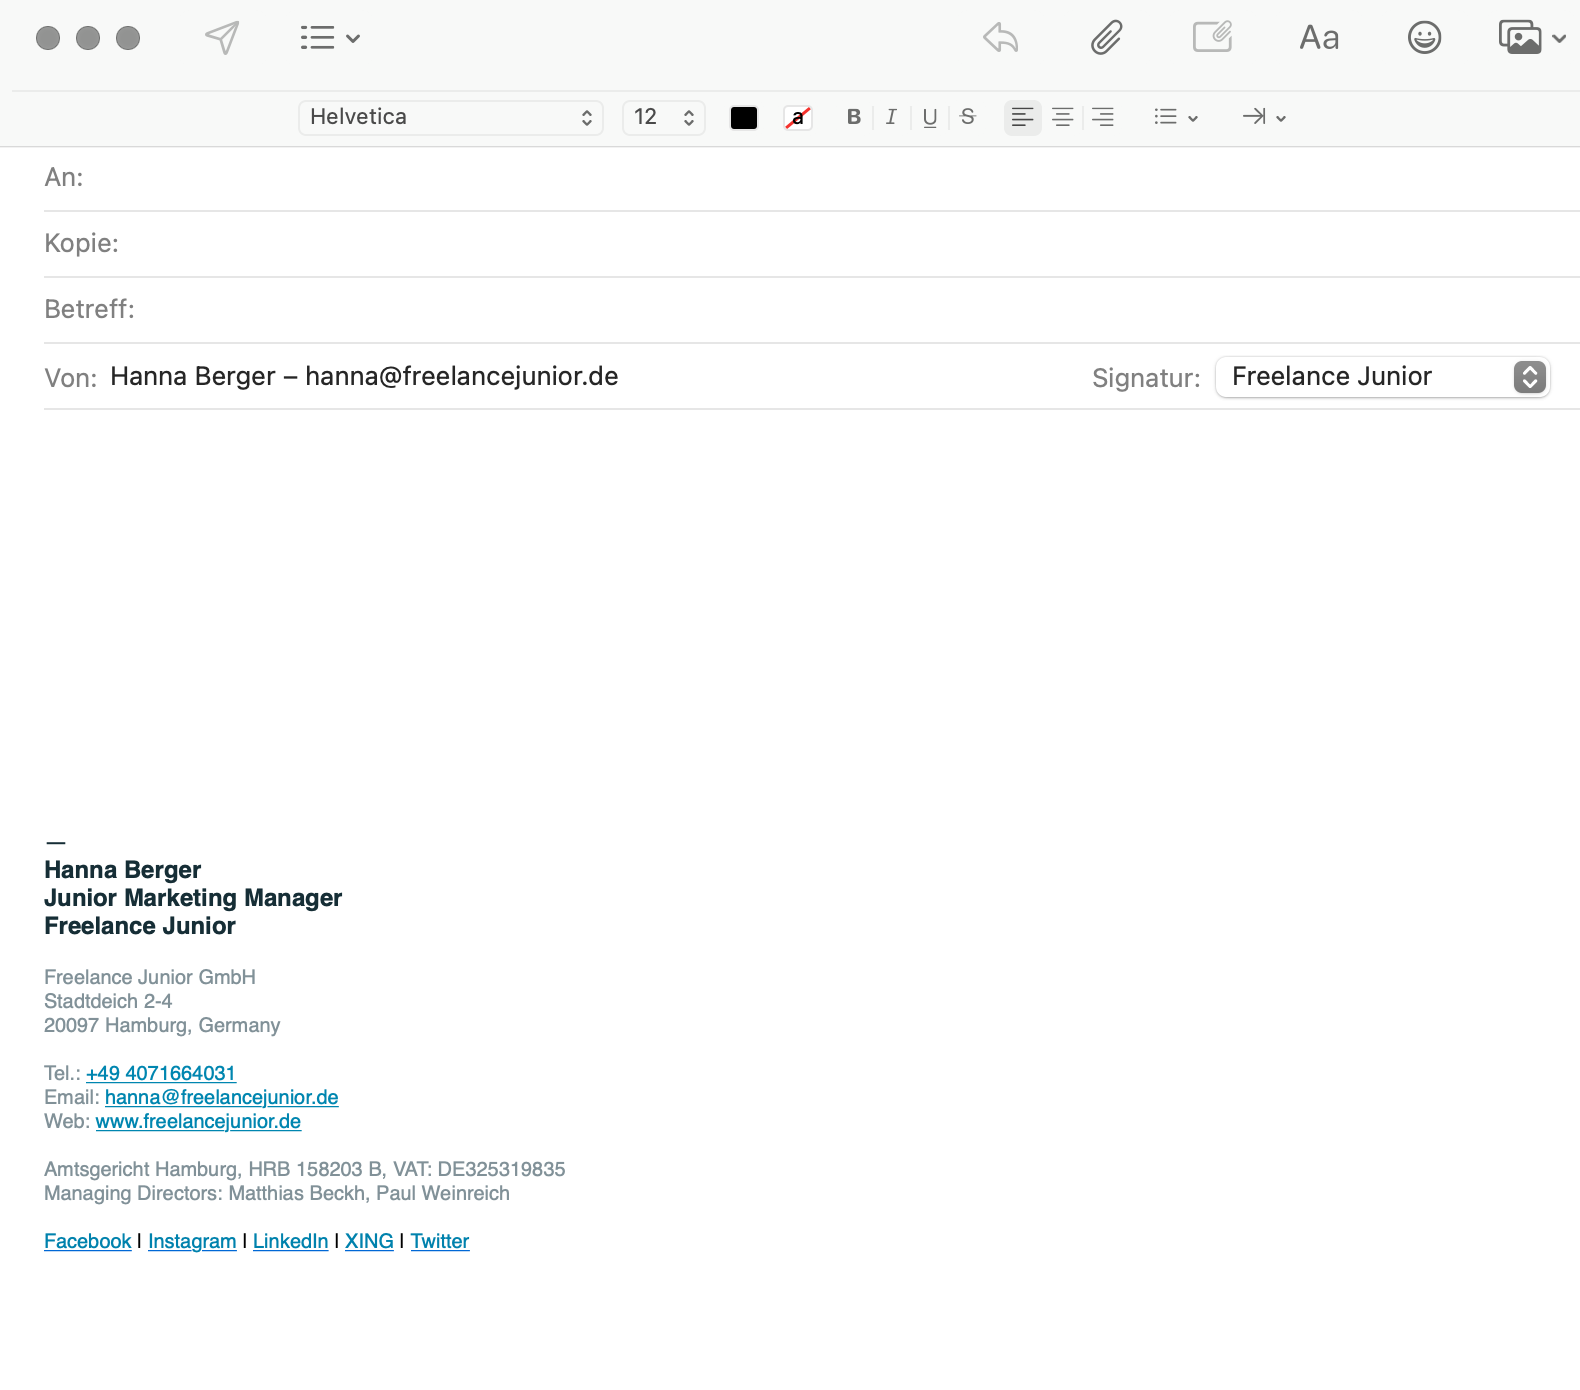Open the markup annotate icon
The image size is (1580, 1390).
[x=1213, y=37]
